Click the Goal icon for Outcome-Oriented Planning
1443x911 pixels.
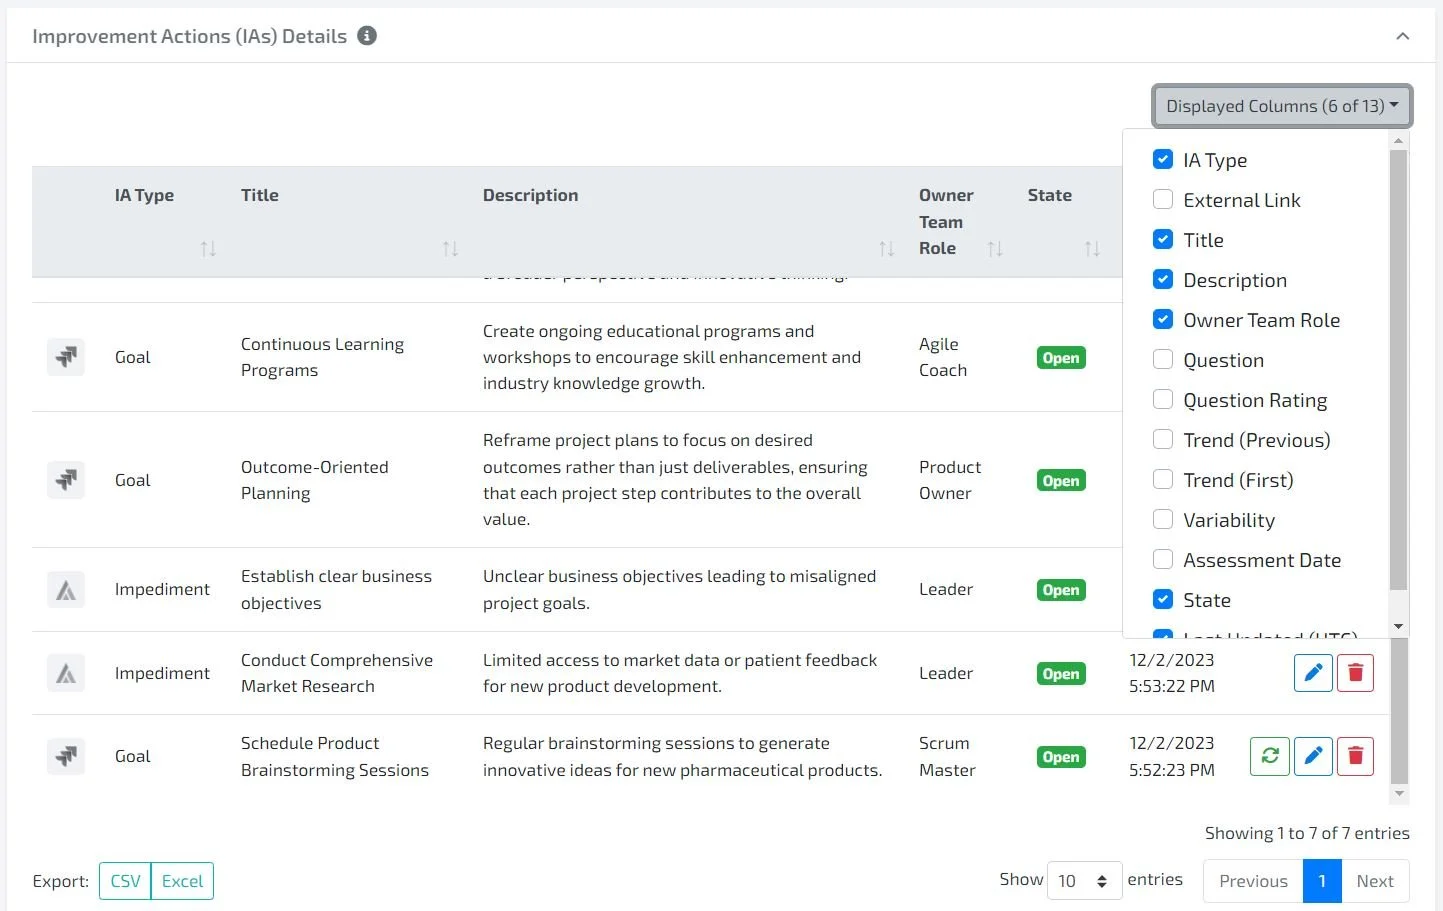pyautogui.click(x=66, y=480)
